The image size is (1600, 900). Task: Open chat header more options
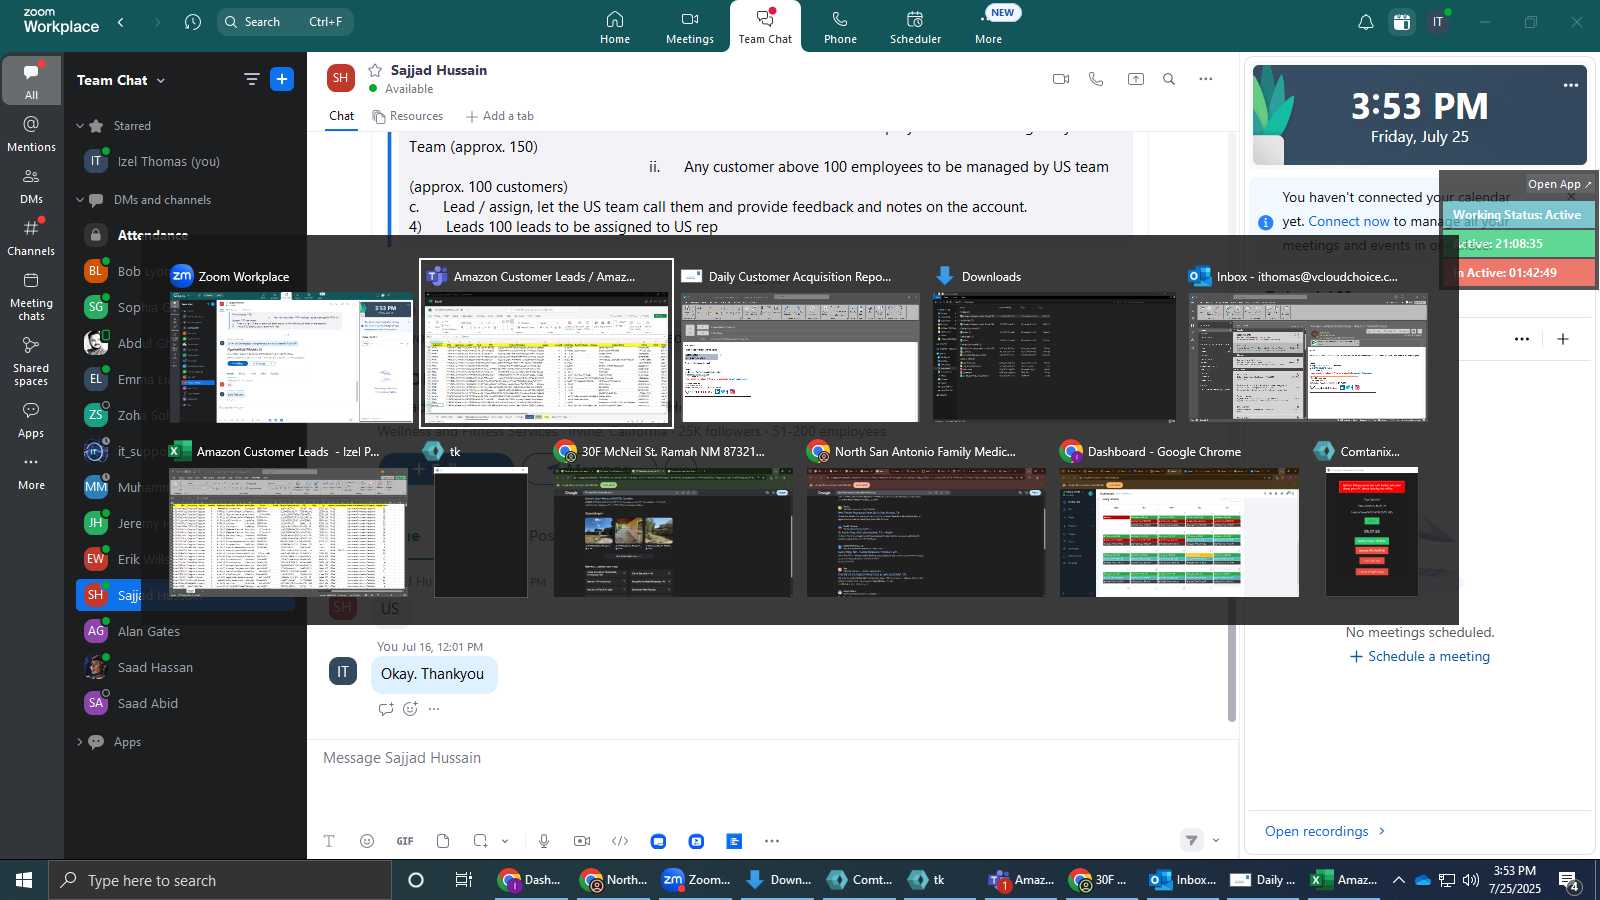point(1206,79)
